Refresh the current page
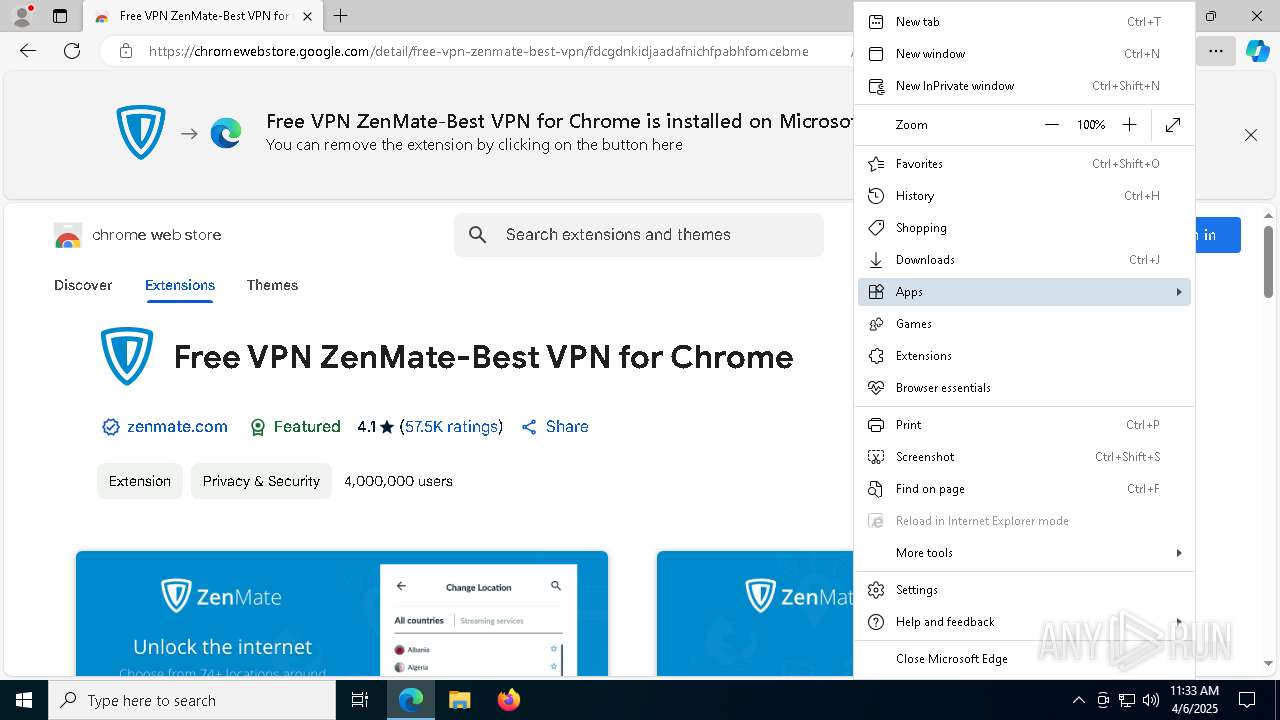This screenshot has width=1280, height=720. [x=72, y=51]
